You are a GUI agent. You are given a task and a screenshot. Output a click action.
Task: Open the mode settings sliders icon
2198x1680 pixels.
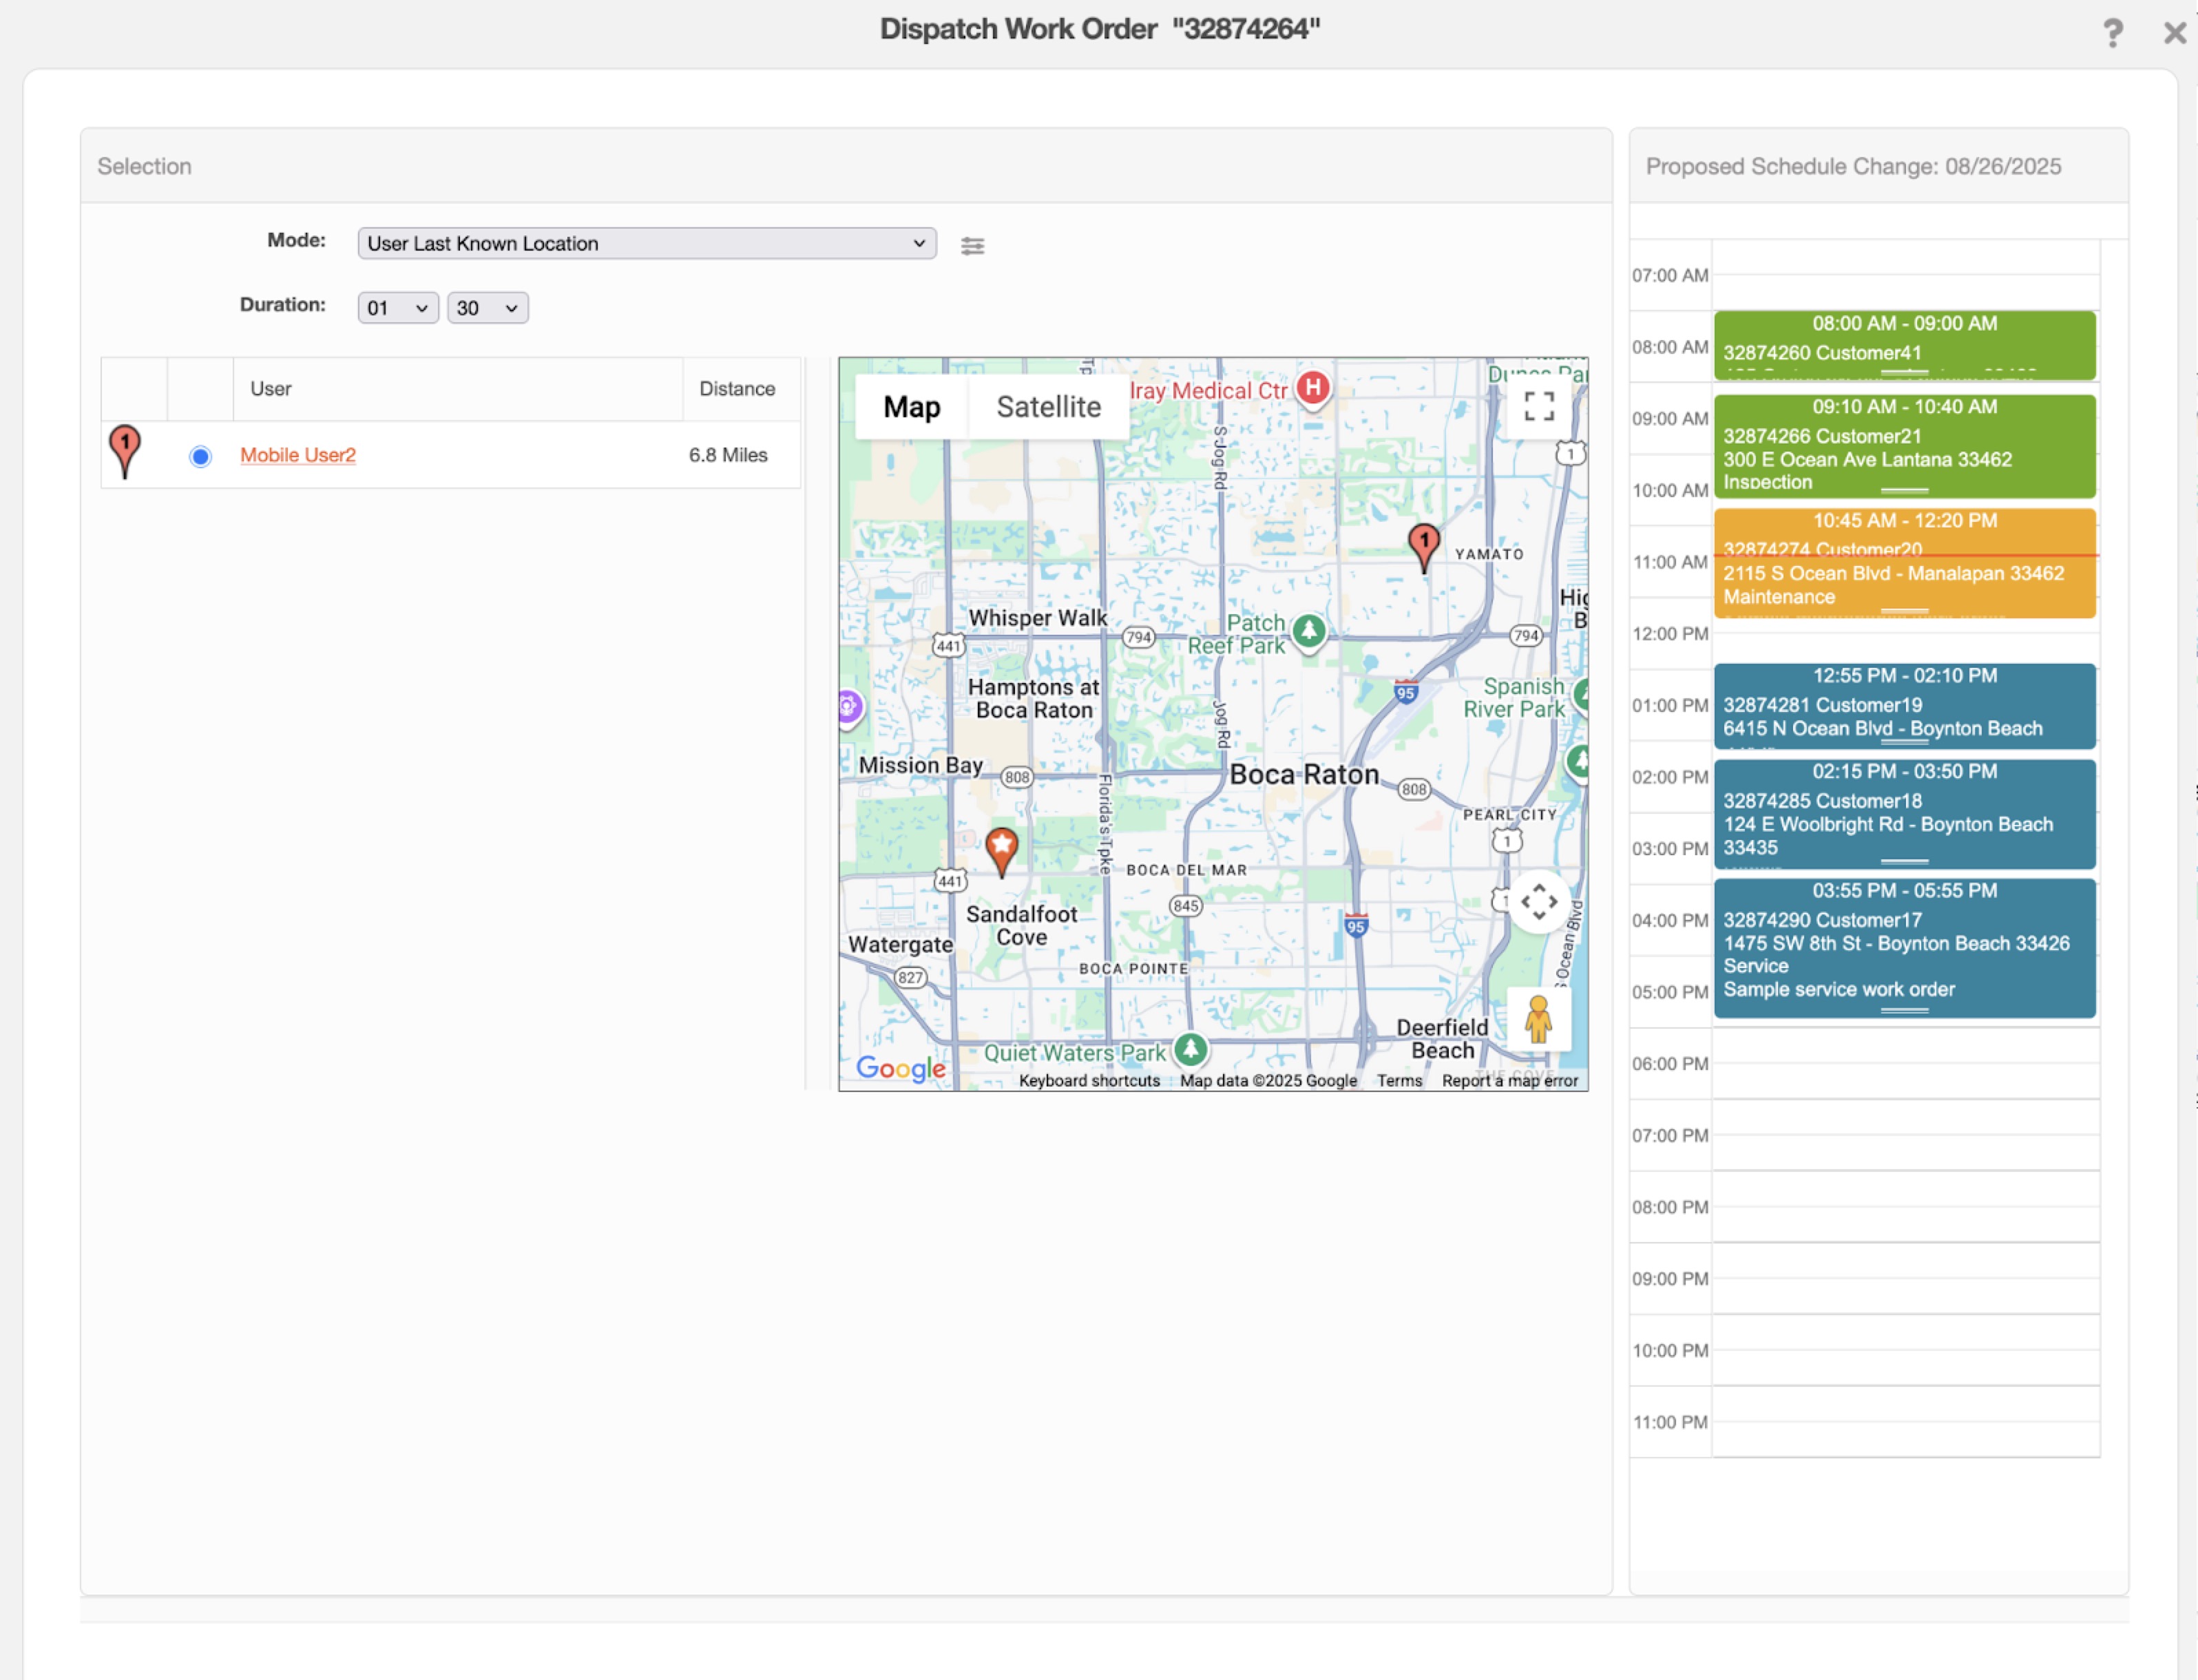[972, 245]
